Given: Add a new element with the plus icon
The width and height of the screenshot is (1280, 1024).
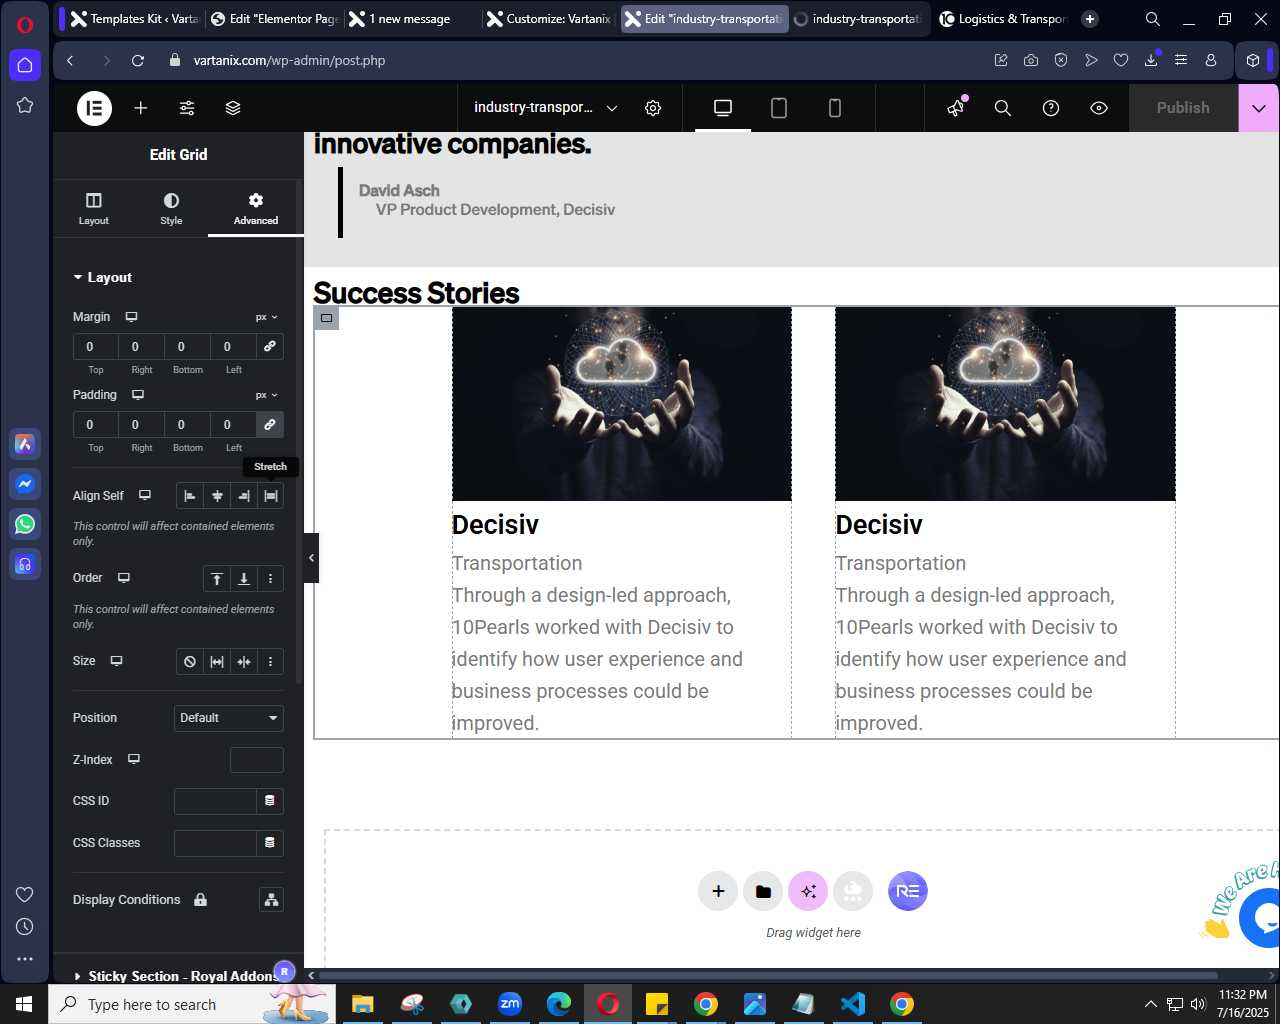Looking at the screenshot, I should 141,108.
